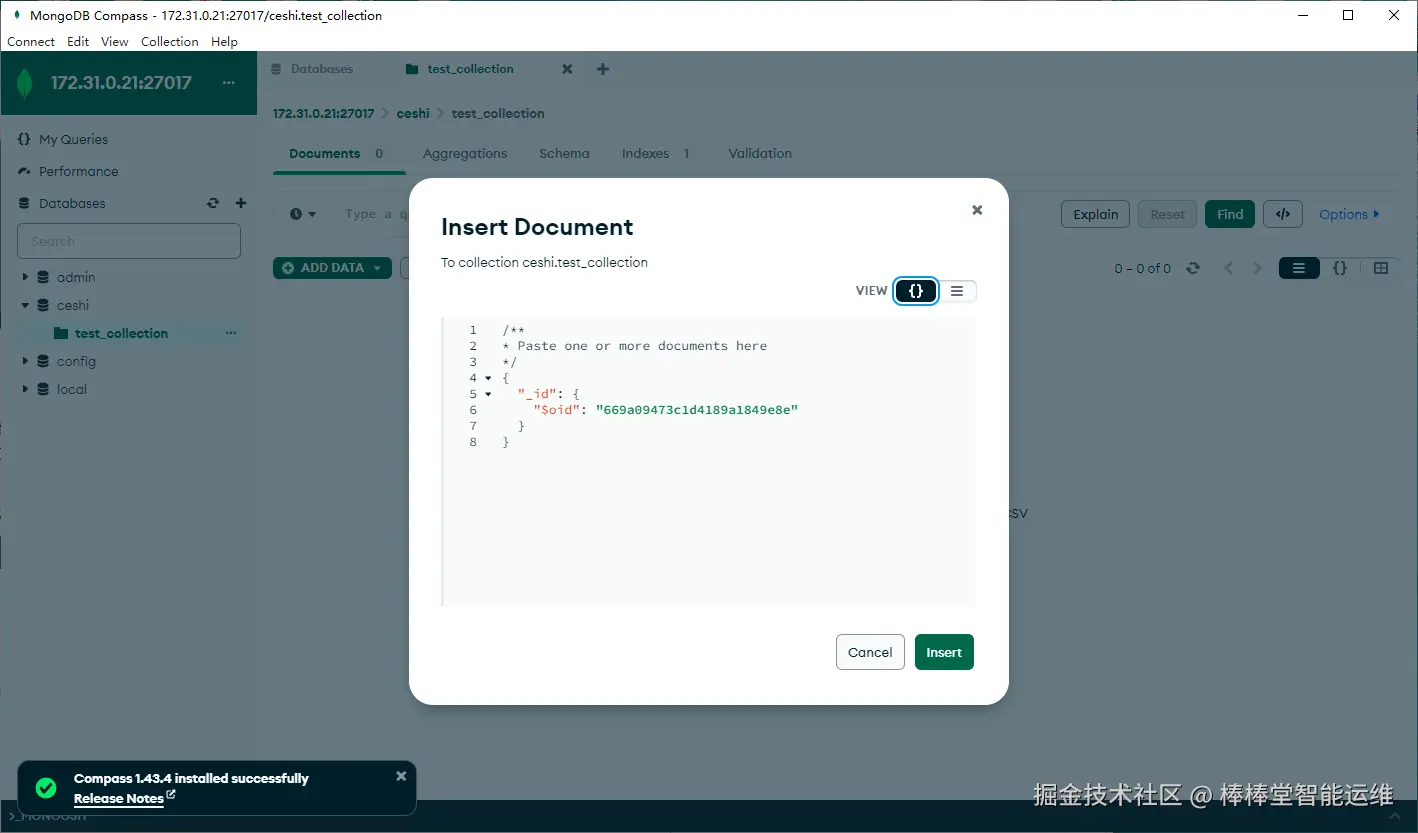This screenshot has width=1418, height=833.
Task: Click the Find button
Action: click(1230, 214)
